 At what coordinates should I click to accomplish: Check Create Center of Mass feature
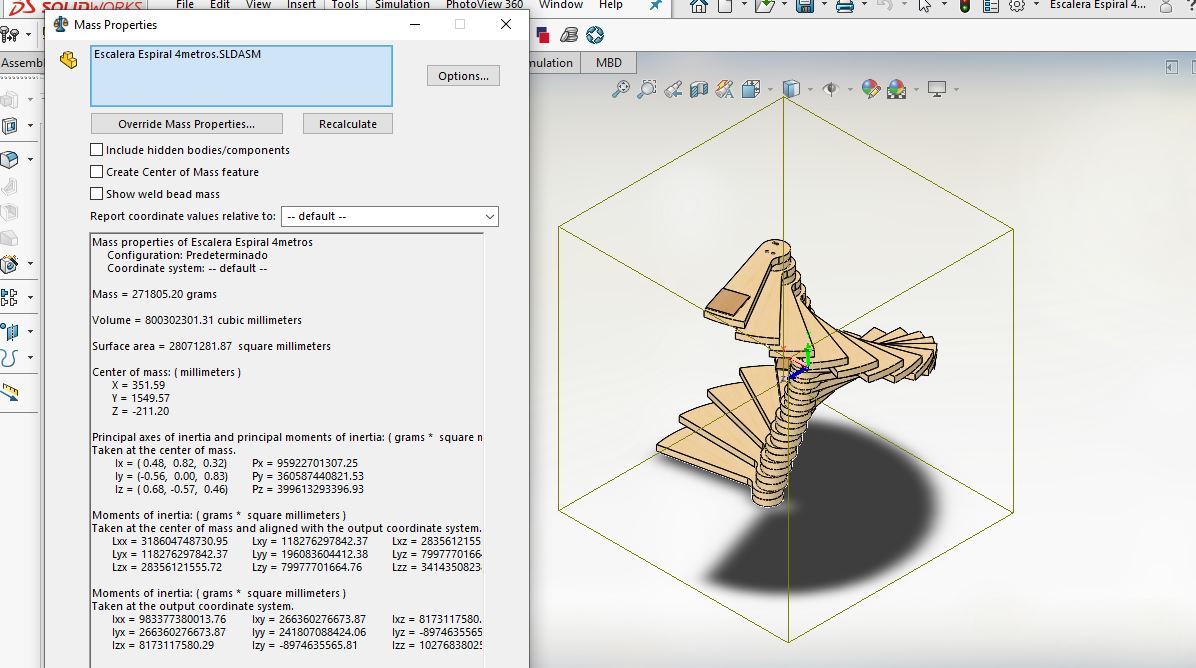(97, 172)
